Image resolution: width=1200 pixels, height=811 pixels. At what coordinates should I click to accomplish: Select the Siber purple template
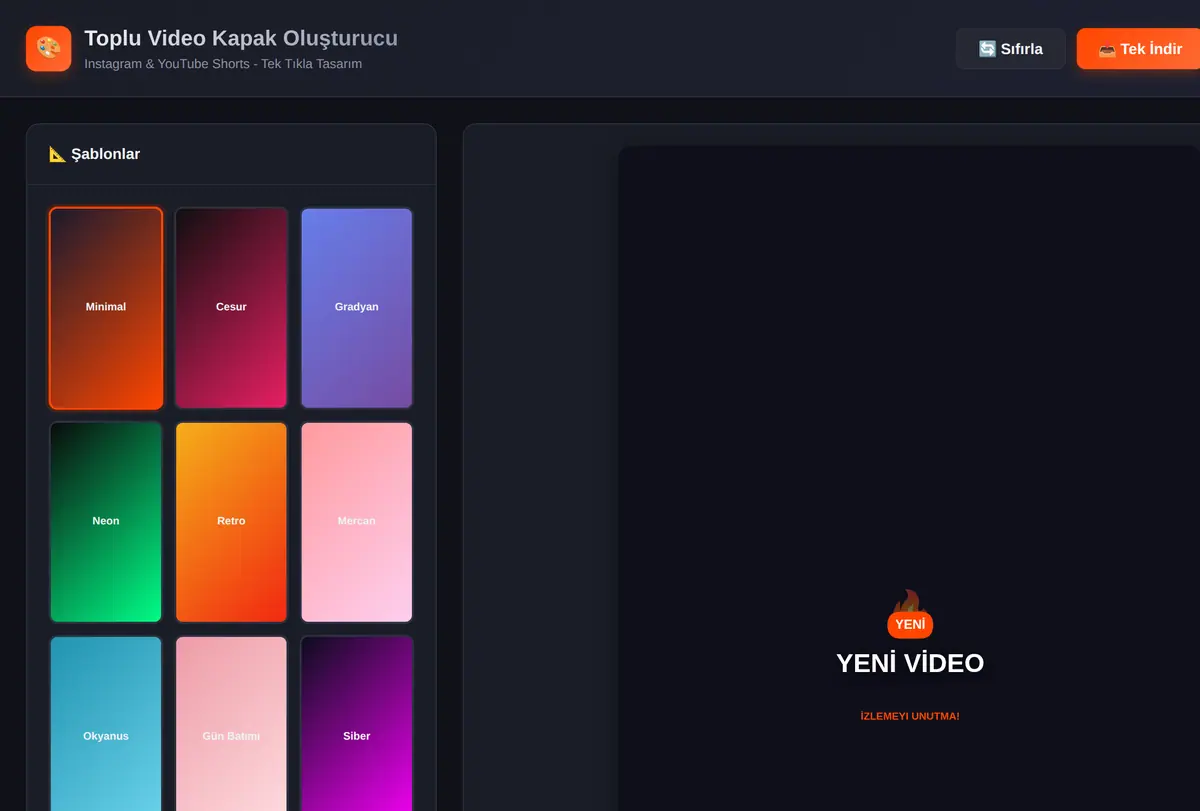pos(357,724)
